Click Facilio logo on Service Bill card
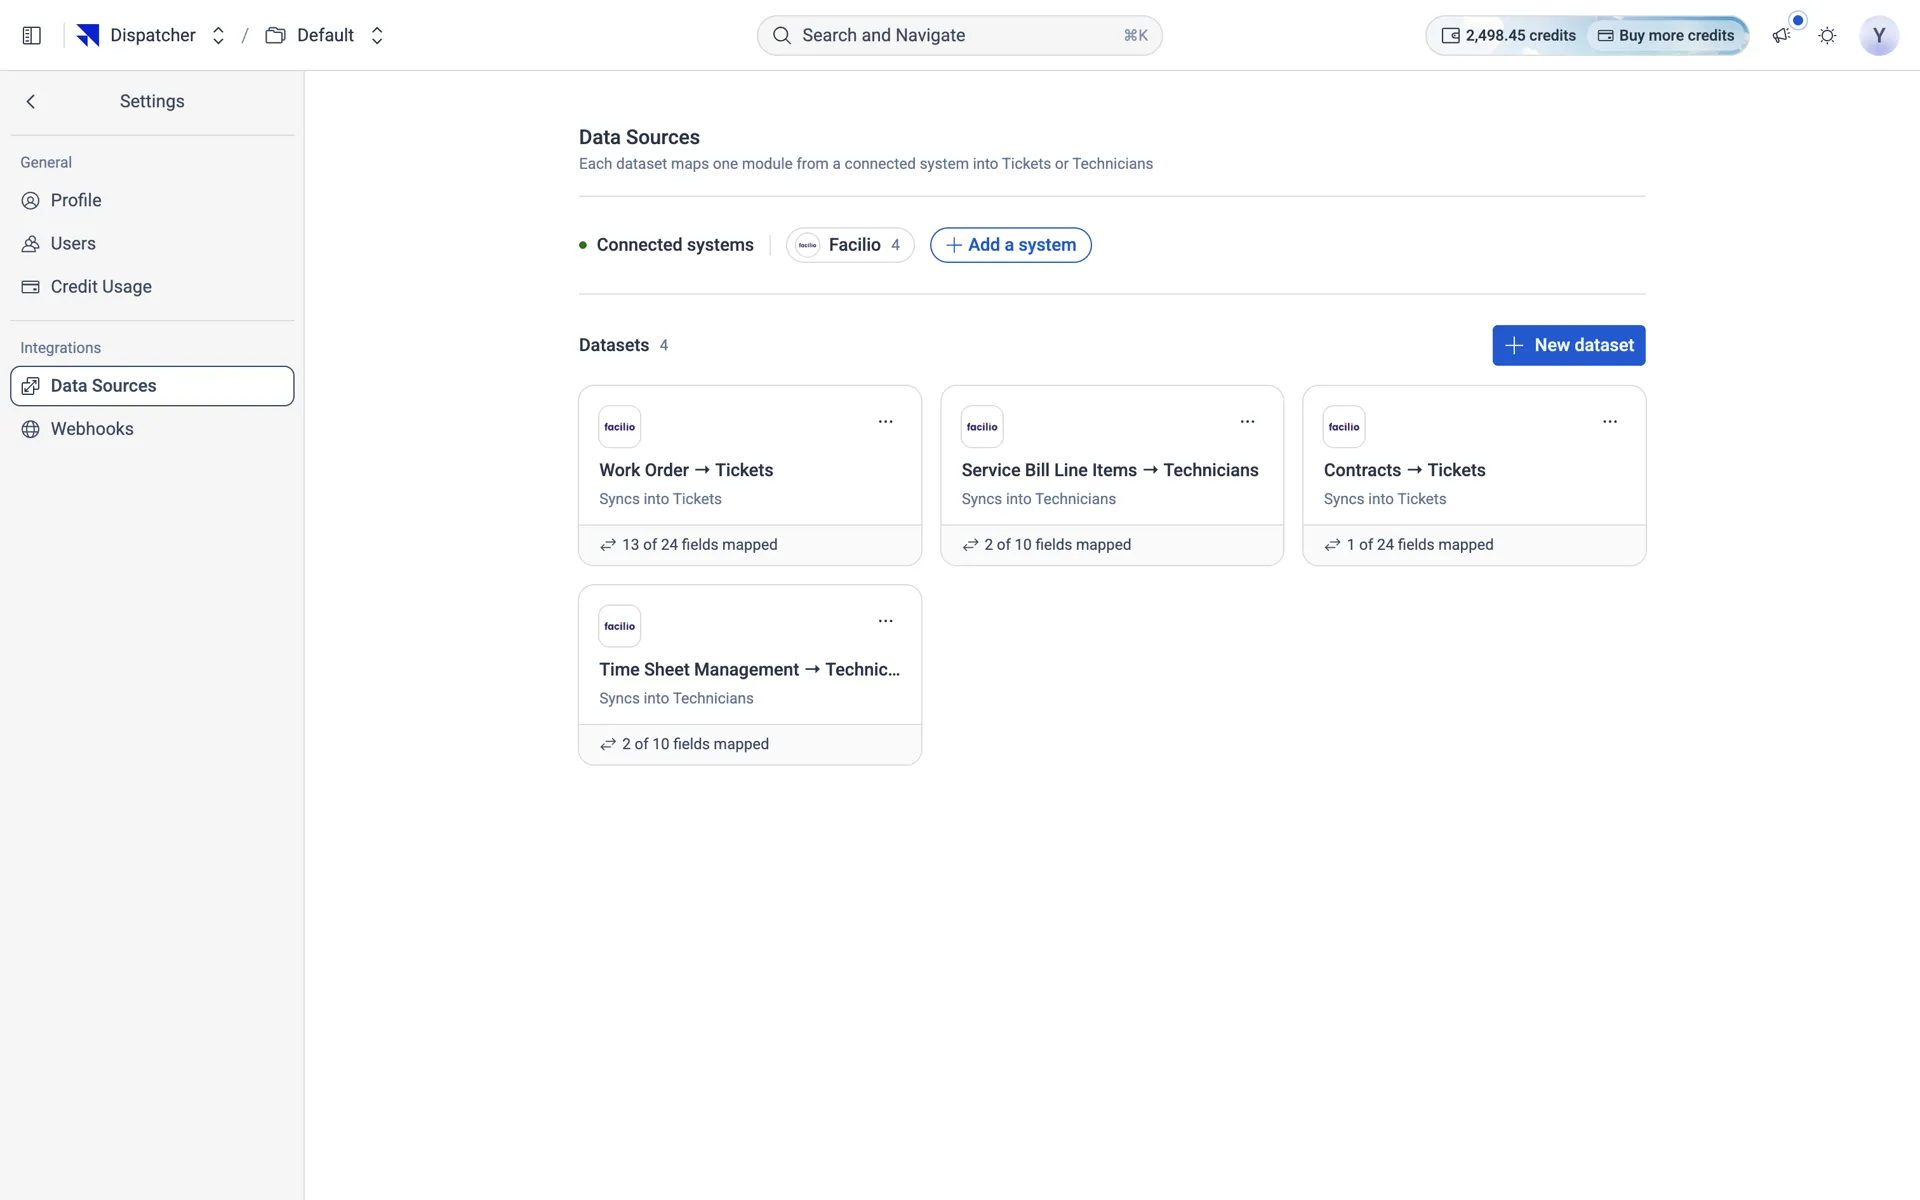The width and height of the screenshot is (1920, 1200). coord(982,427)
